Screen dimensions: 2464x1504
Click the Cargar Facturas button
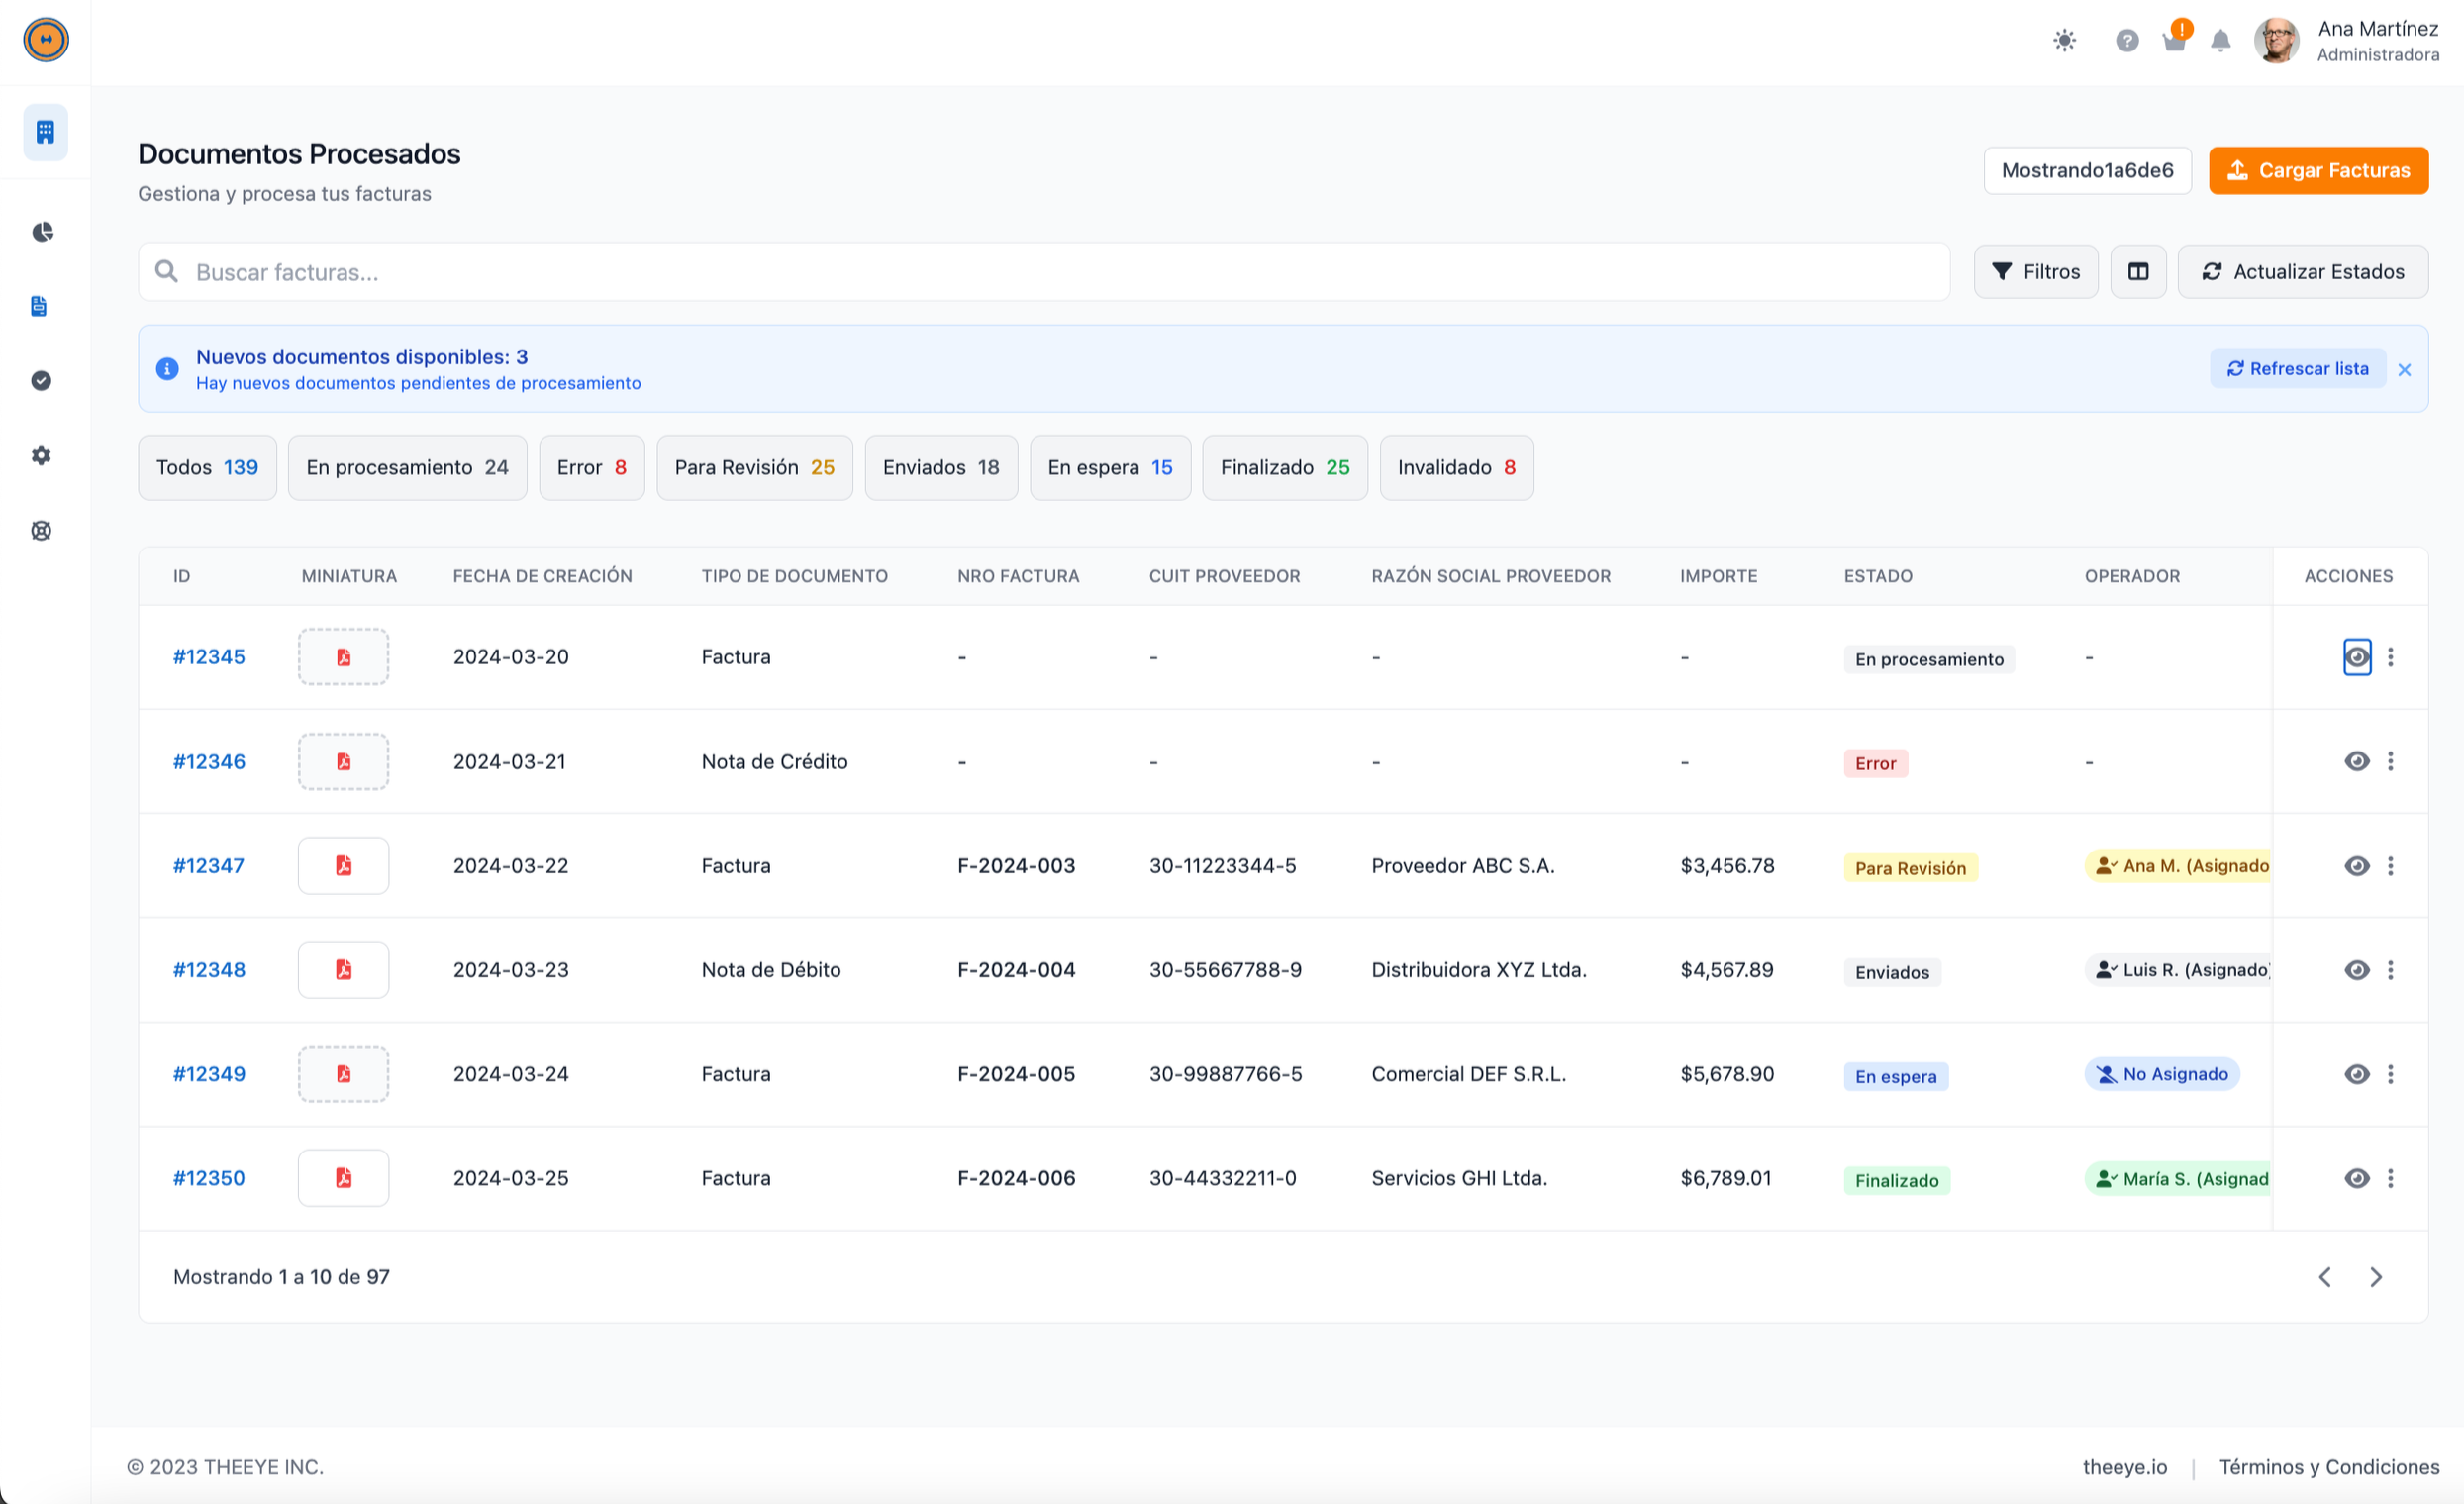tap(2317, 170)
